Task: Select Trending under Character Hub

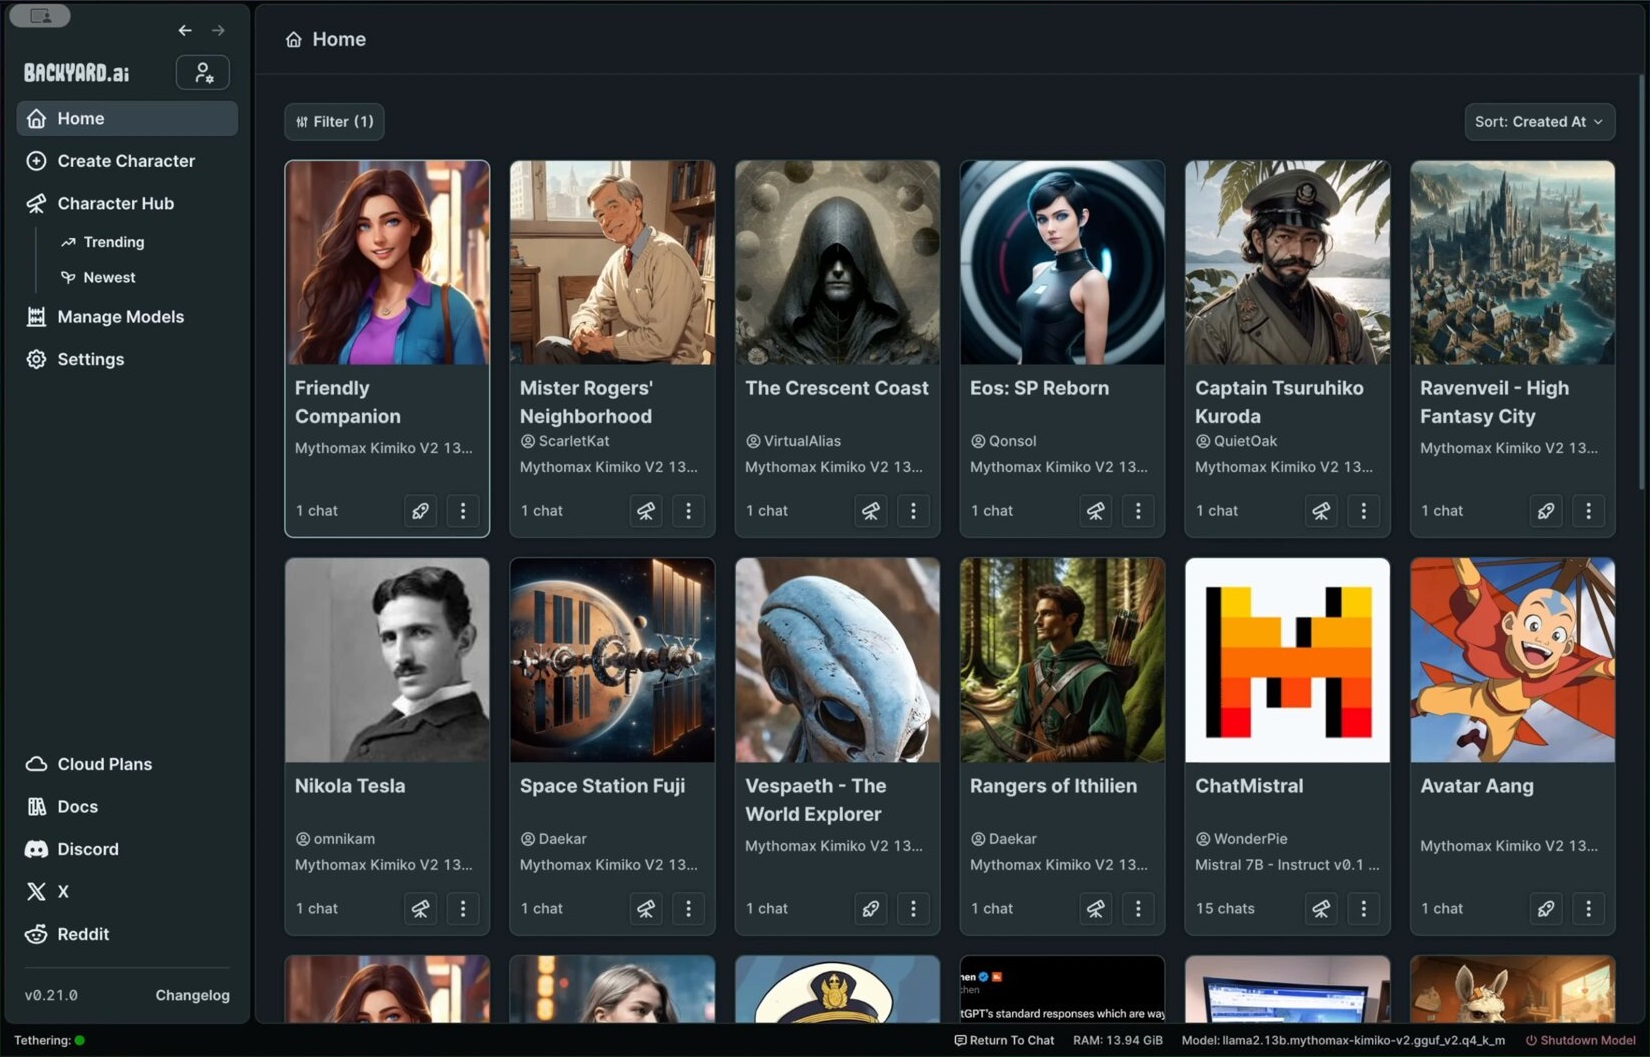Action: coord(114,242)
